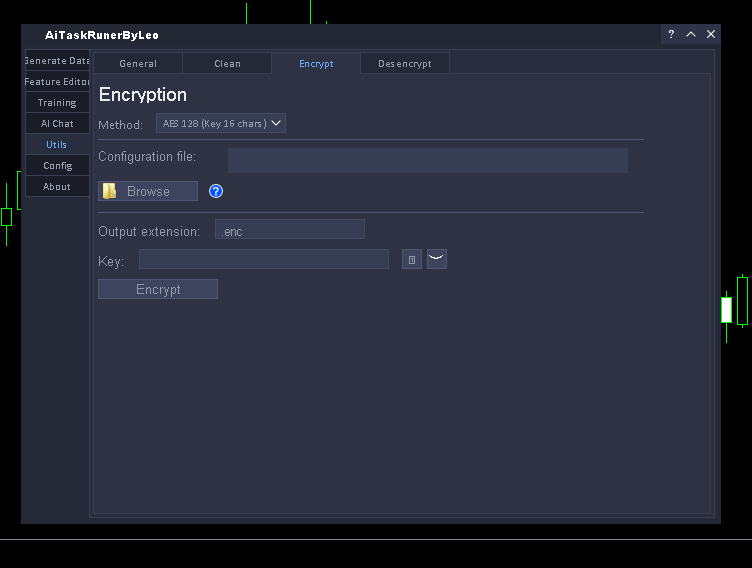Viewport: 752px width, 568px height.
Task: Click the Browse button with folder icon
Action: pos(148,191)
